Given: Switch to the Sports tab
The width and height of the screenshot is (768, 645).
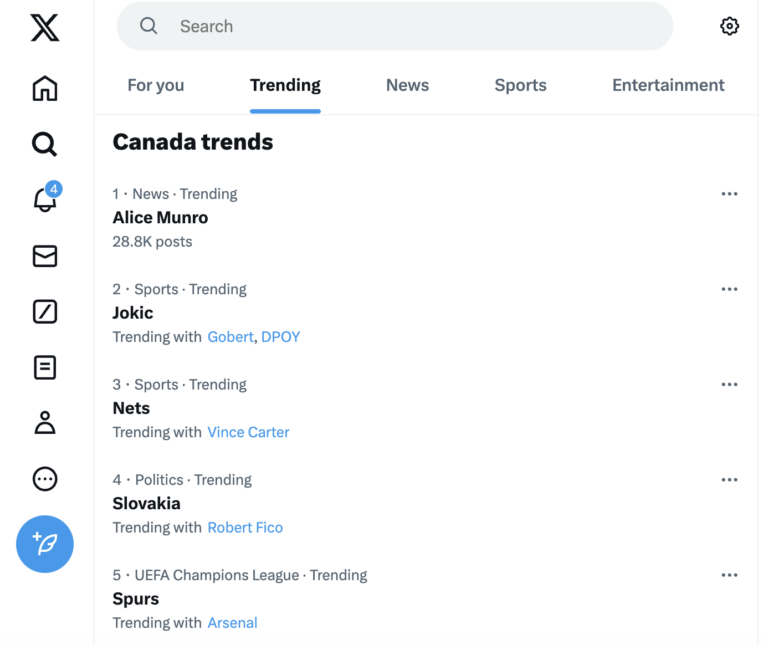Looking at the screenshot, I should (520, 85).
